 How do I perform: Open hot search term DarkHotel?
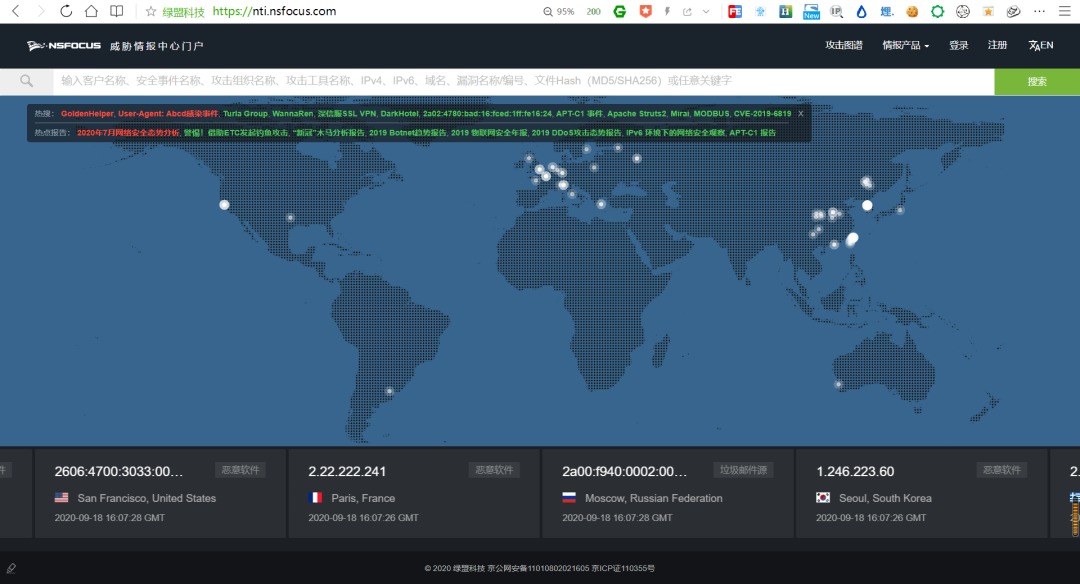point(399,114)
